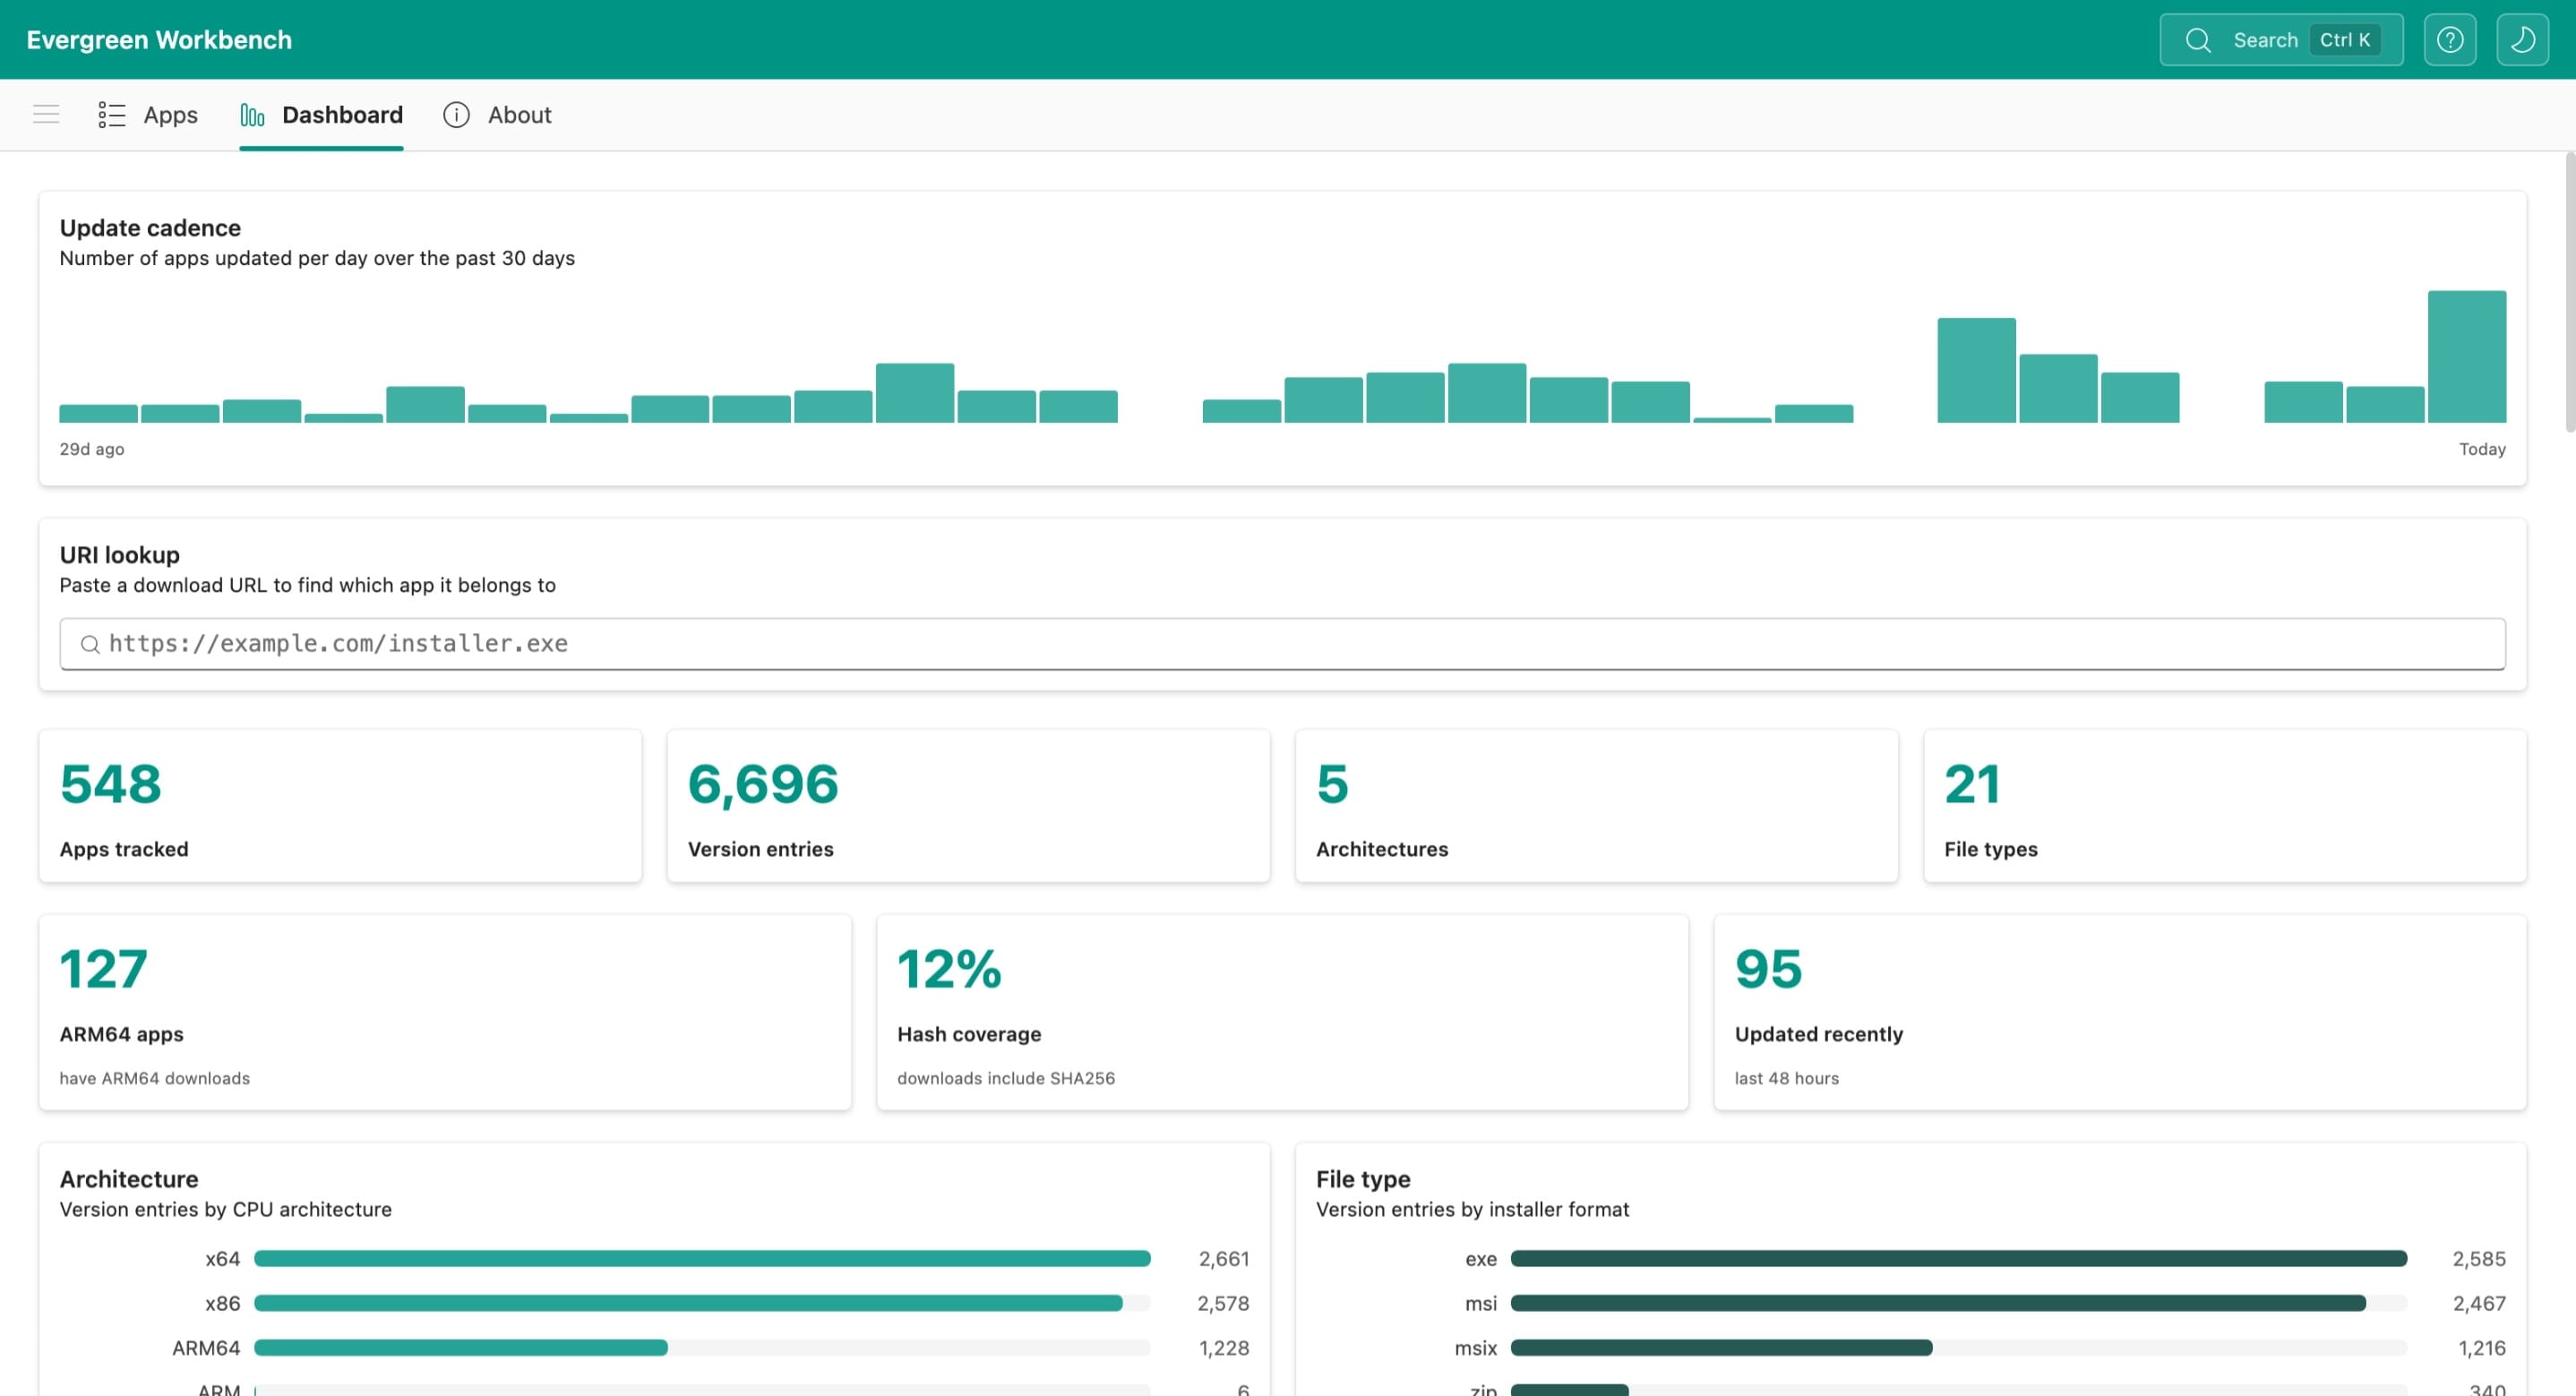
Task: Click the magnifier icon in Search
Action: 2198,40
